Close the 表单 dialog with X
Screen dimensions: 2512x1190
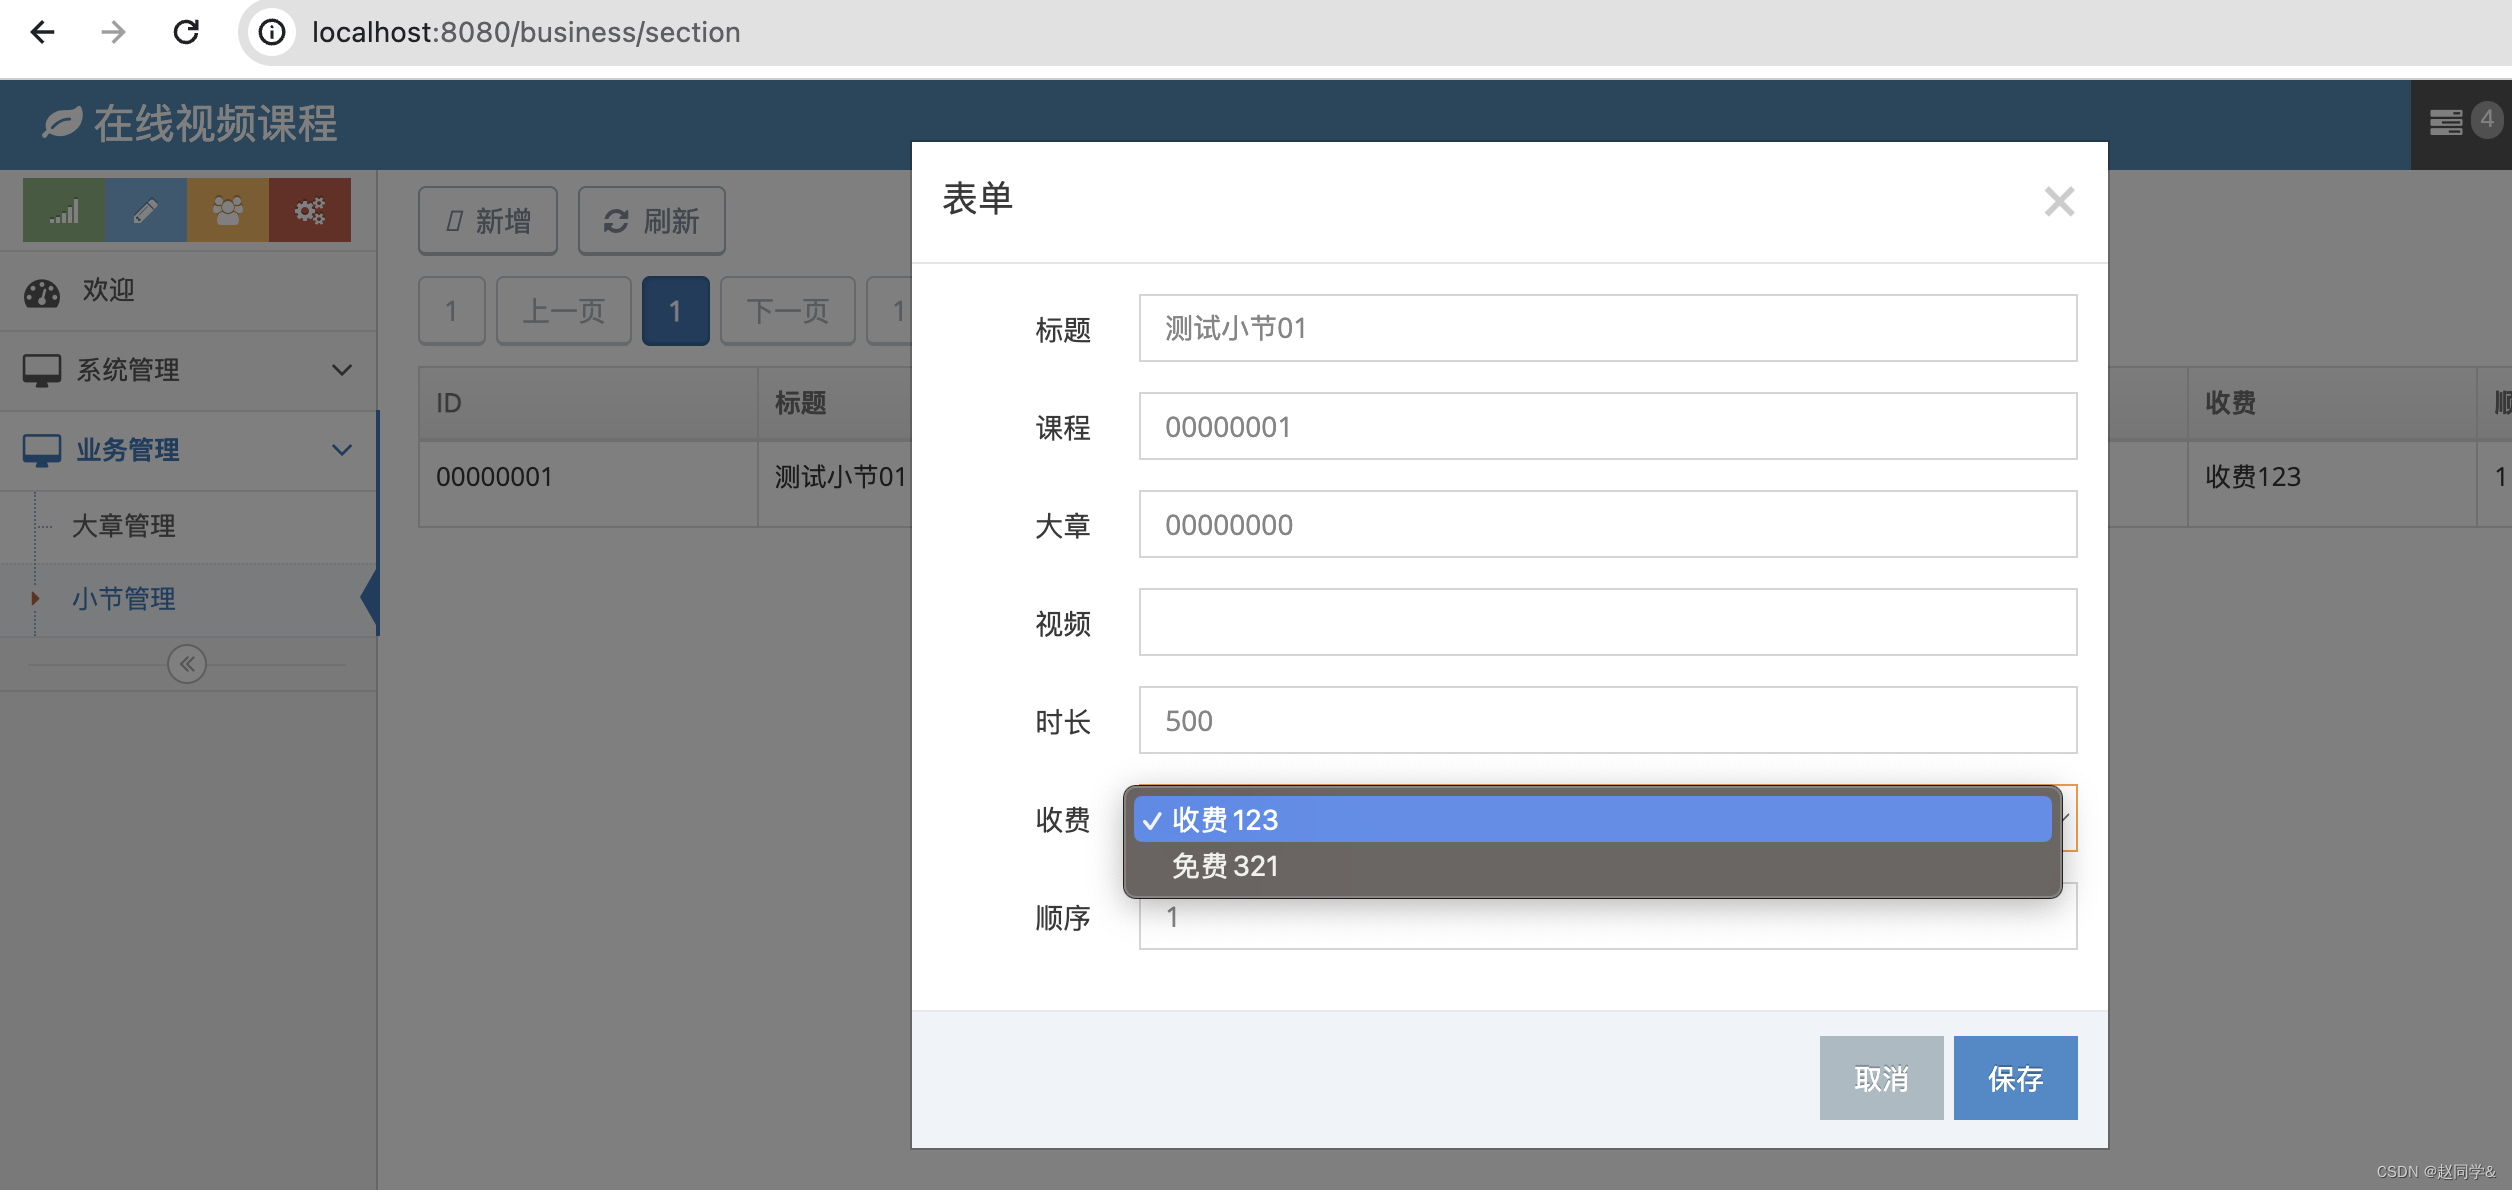point(2059,202)
